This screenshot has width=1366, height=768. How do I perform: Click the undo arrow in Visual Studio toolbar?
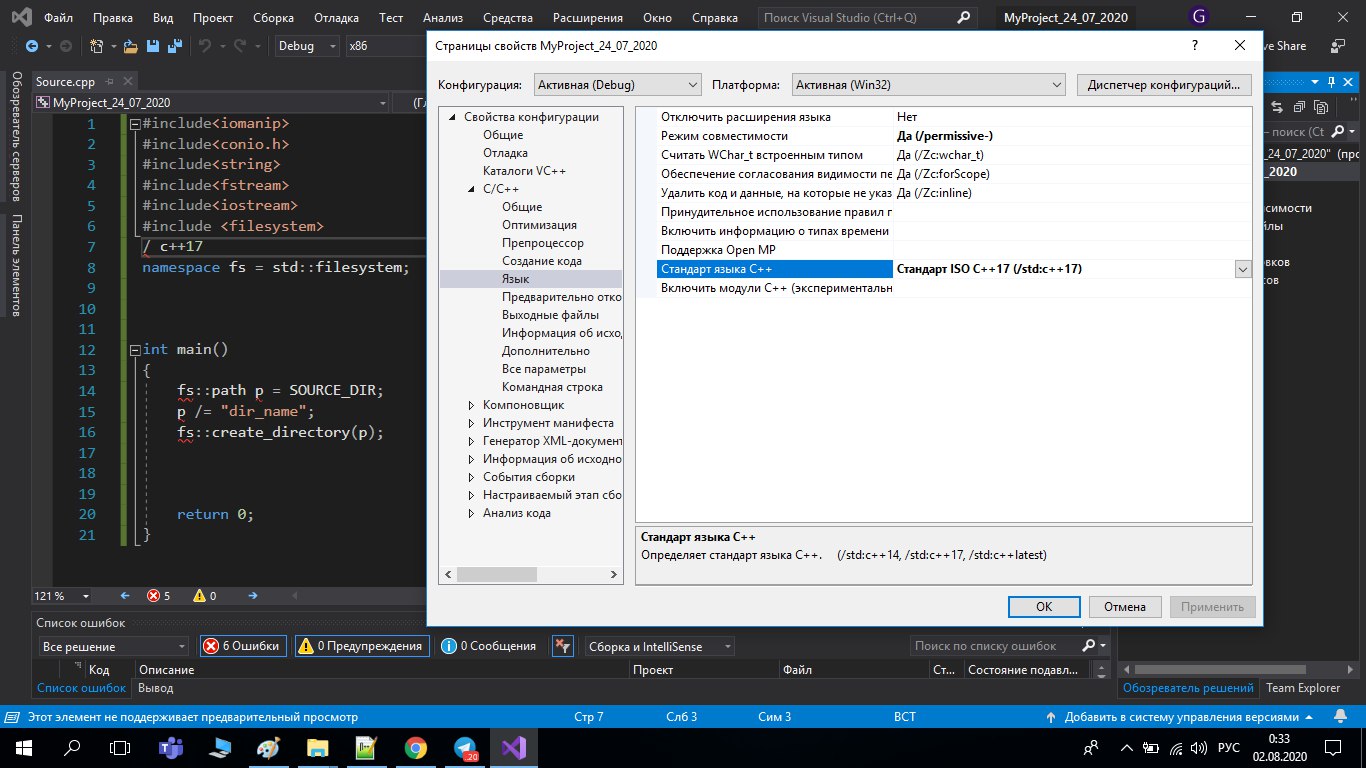205,46
